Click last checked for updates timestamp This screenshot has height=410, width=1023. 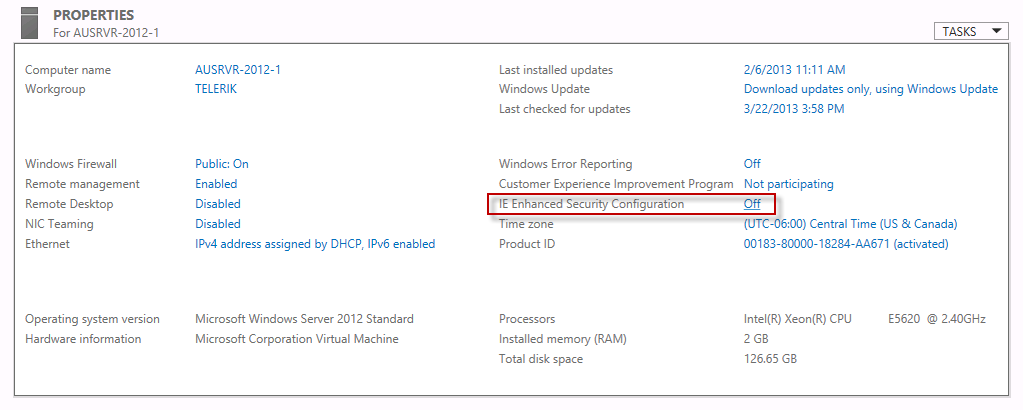[794, 109]
